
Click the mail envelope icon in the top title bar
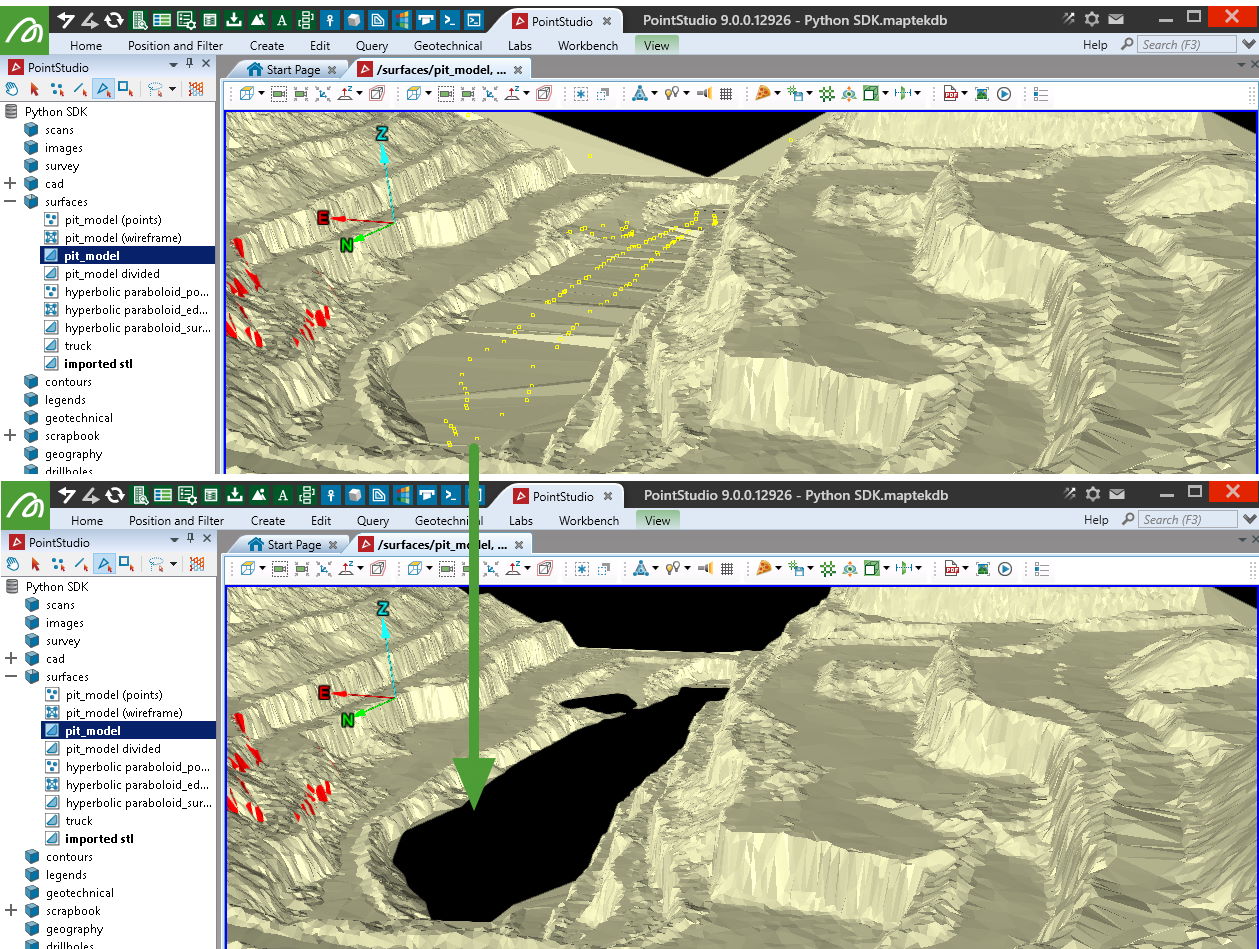click(1116, 19)
